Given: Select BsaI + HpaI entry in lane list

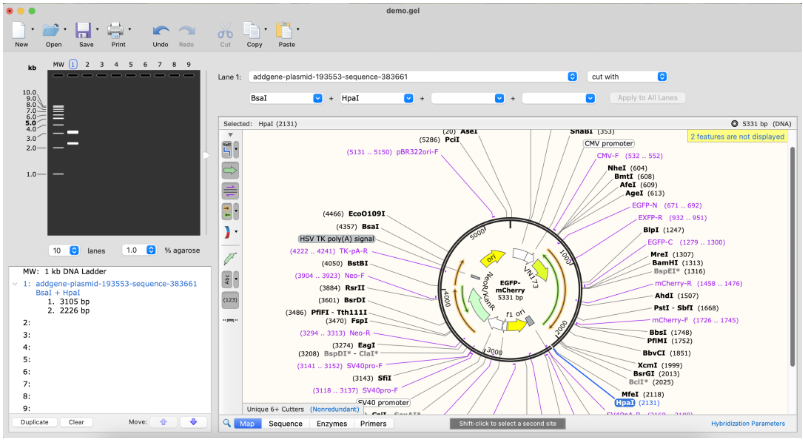Looking at the screenshot, I should (x=58, y=292).
